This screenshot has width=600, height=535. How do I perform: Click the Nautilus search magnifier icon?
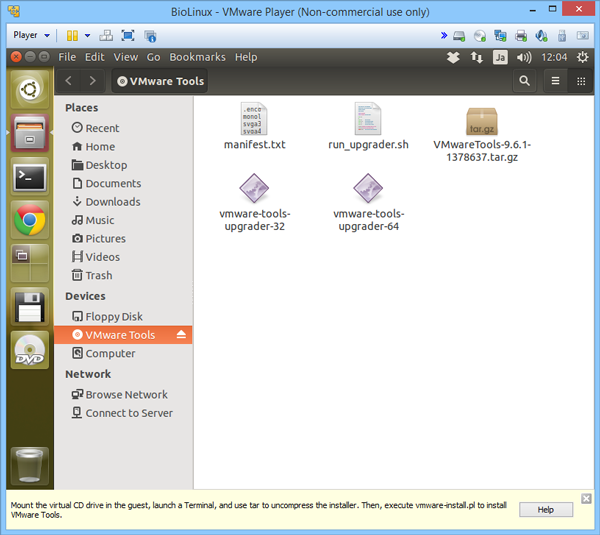point(524,81)
